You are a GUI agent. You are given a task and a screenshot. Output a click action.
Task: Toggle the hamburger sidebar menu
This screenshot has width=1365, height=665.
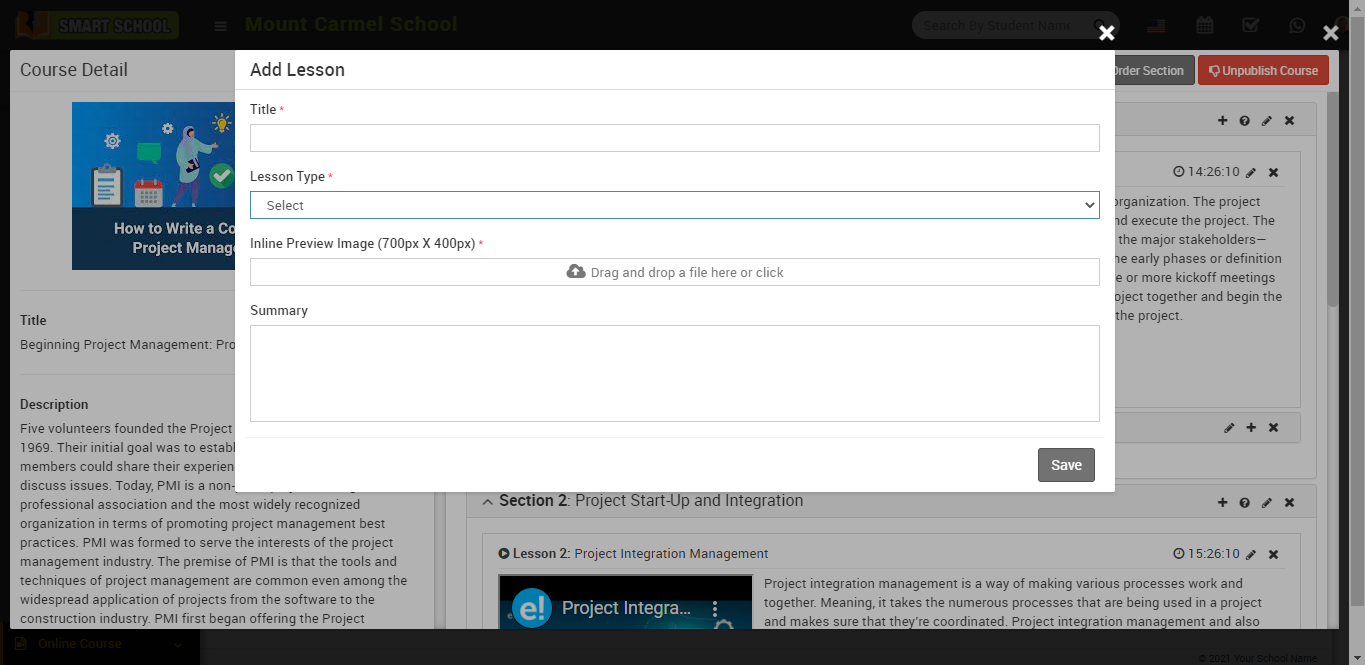pyautogui.click(x=221, y=26)
